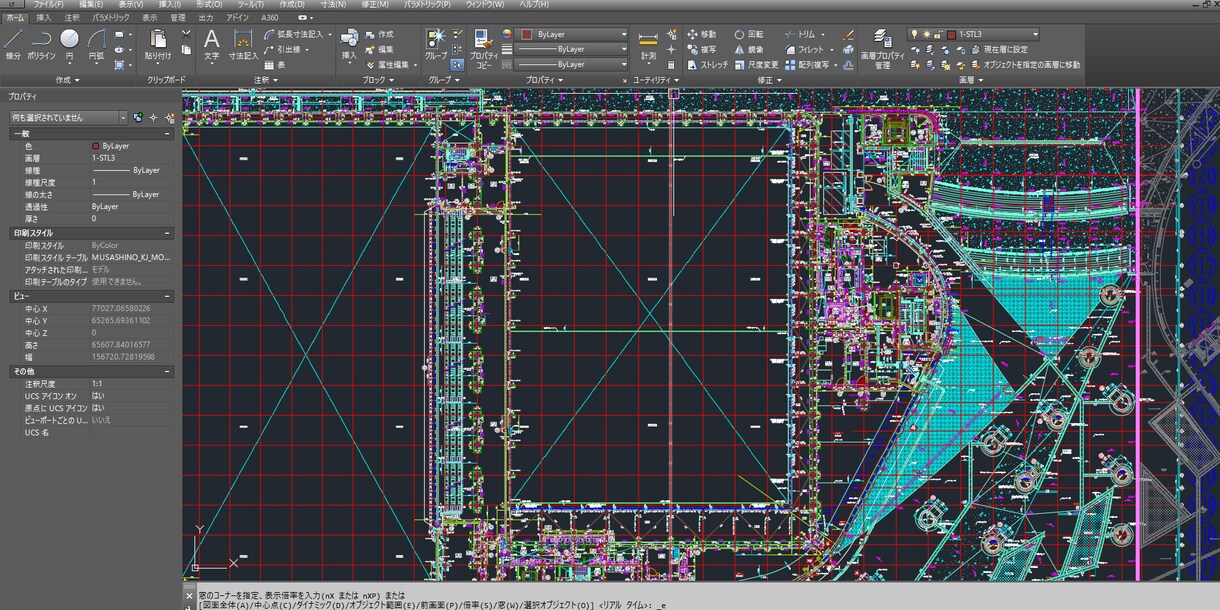1220x610 pixels.
Task: Select the 移動 (Move) tool
Action: pos(702,34)
